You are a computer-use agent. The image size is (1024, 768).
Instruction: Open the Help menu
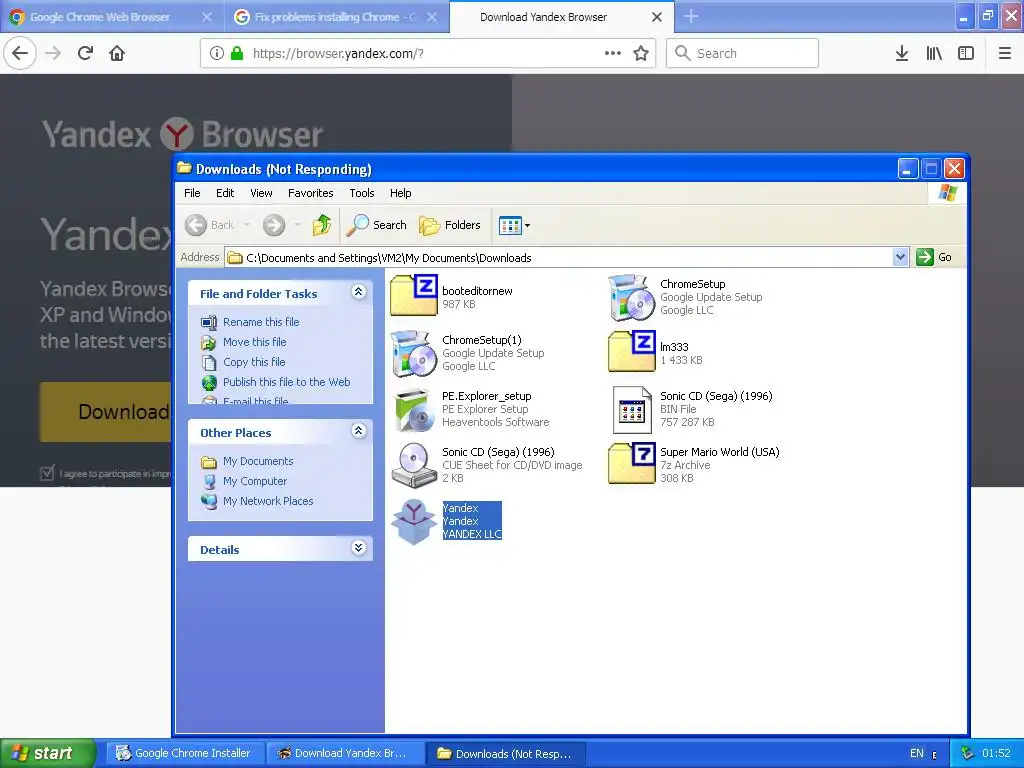pyautogui.click(x=400, y=193)
